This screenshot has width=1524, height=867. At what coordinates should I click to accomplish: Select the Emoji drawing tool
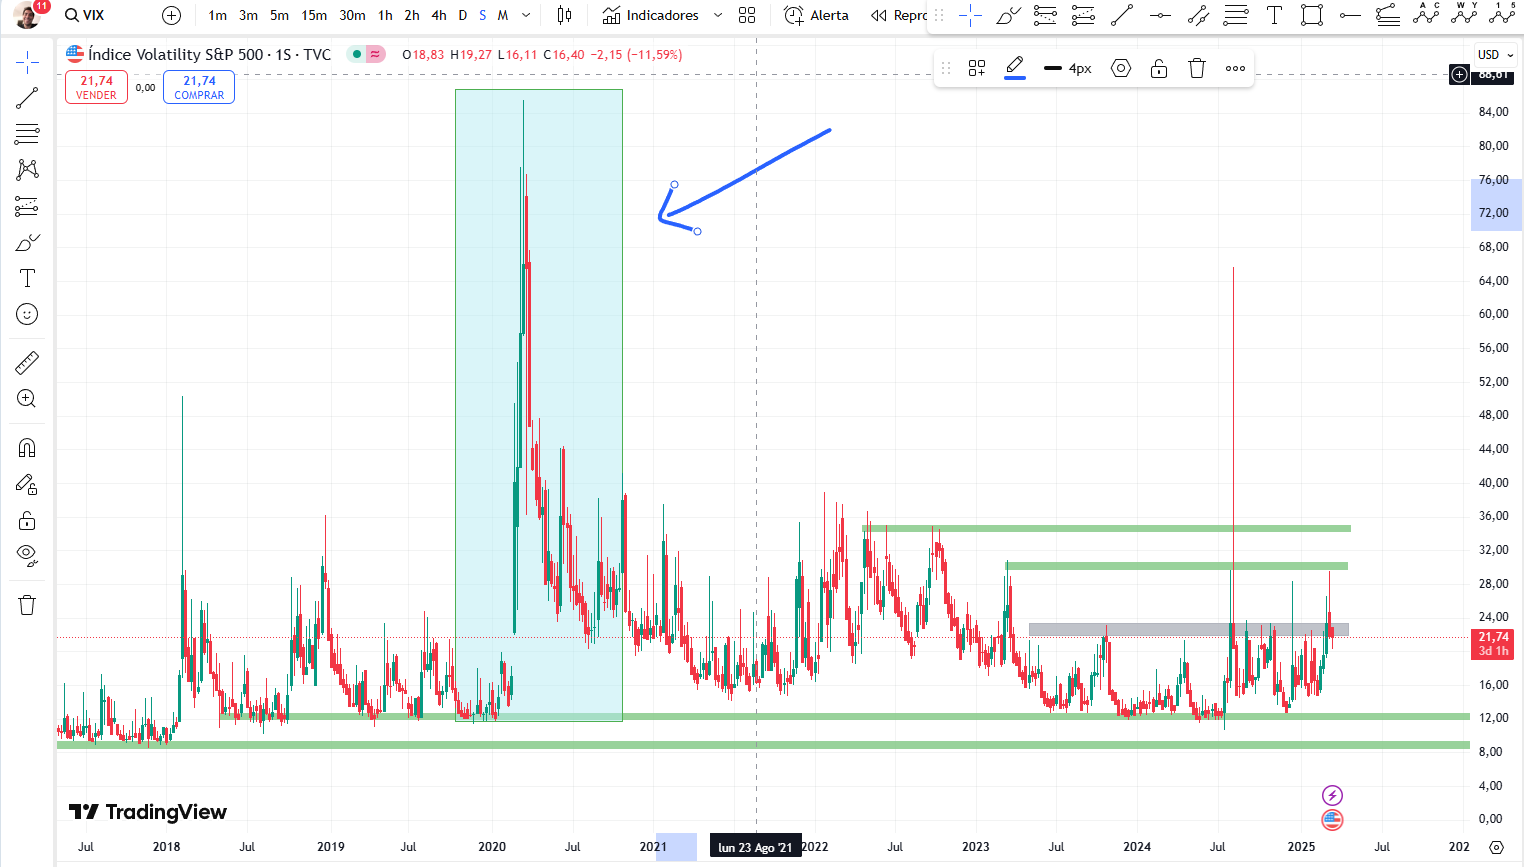point(26,314)
